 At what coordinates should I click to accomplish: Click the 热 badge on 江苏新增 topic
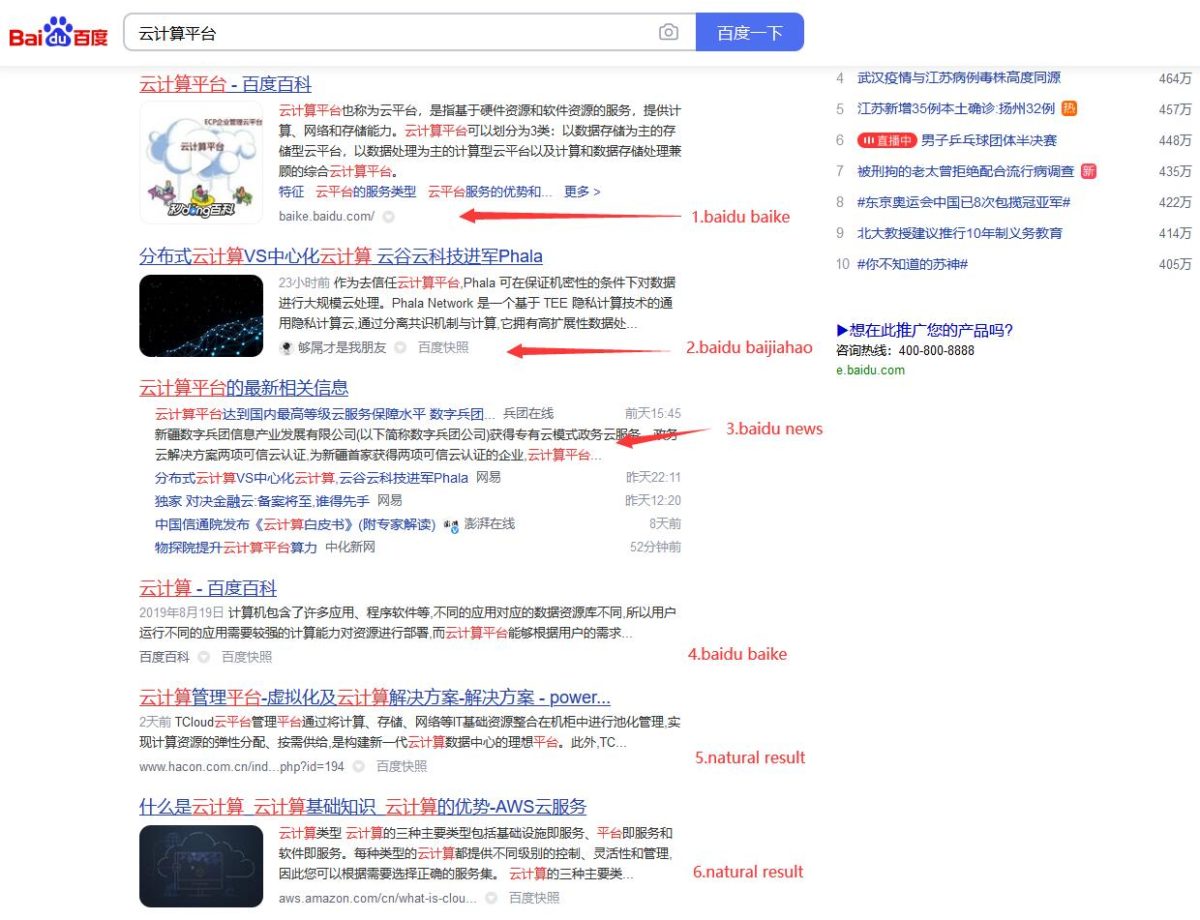click(1069, 108)
